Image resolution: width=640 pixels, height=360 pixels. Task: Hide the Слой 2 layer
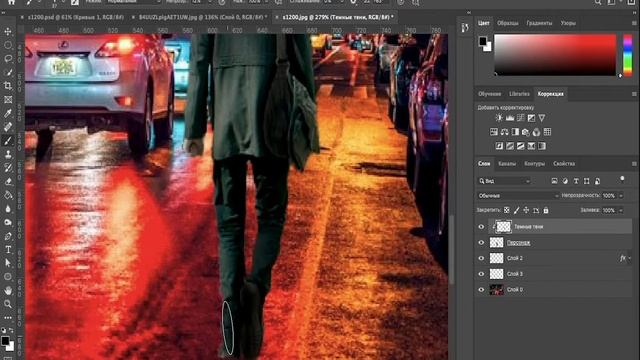481,258
